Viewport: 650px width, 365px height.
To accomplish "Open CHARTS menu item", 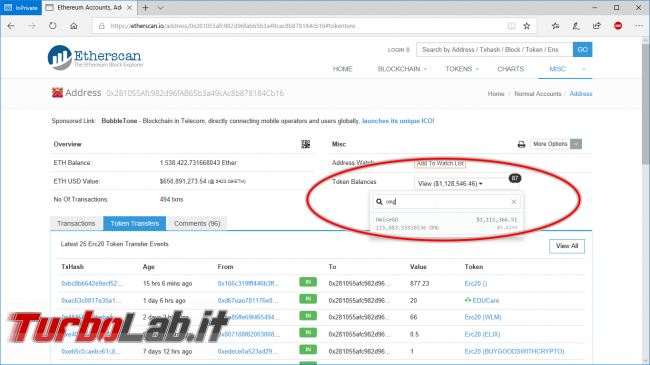I will (510, 69).
